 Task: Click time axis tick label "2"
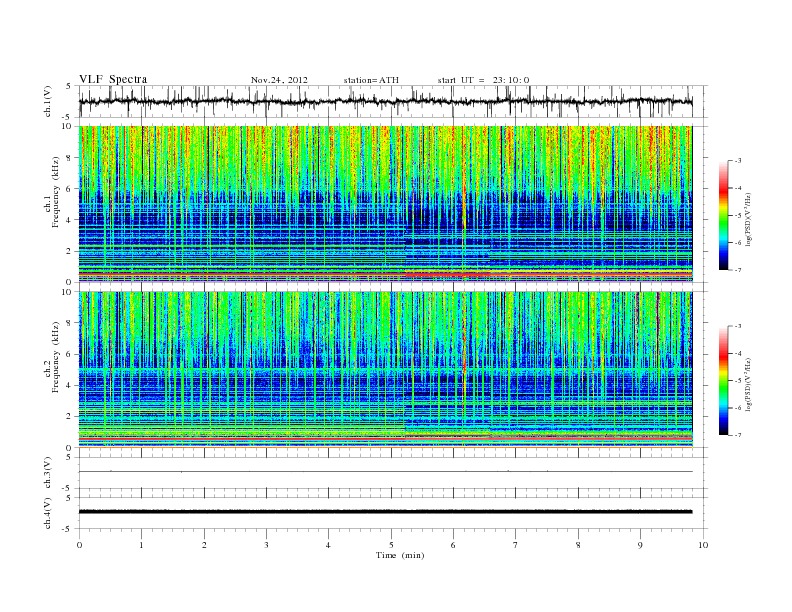click(x=204, y=545)
